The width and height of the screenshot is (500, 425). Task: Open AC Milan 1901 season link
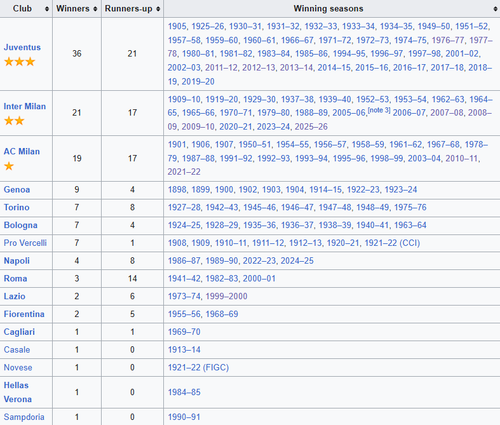point(177,144)
